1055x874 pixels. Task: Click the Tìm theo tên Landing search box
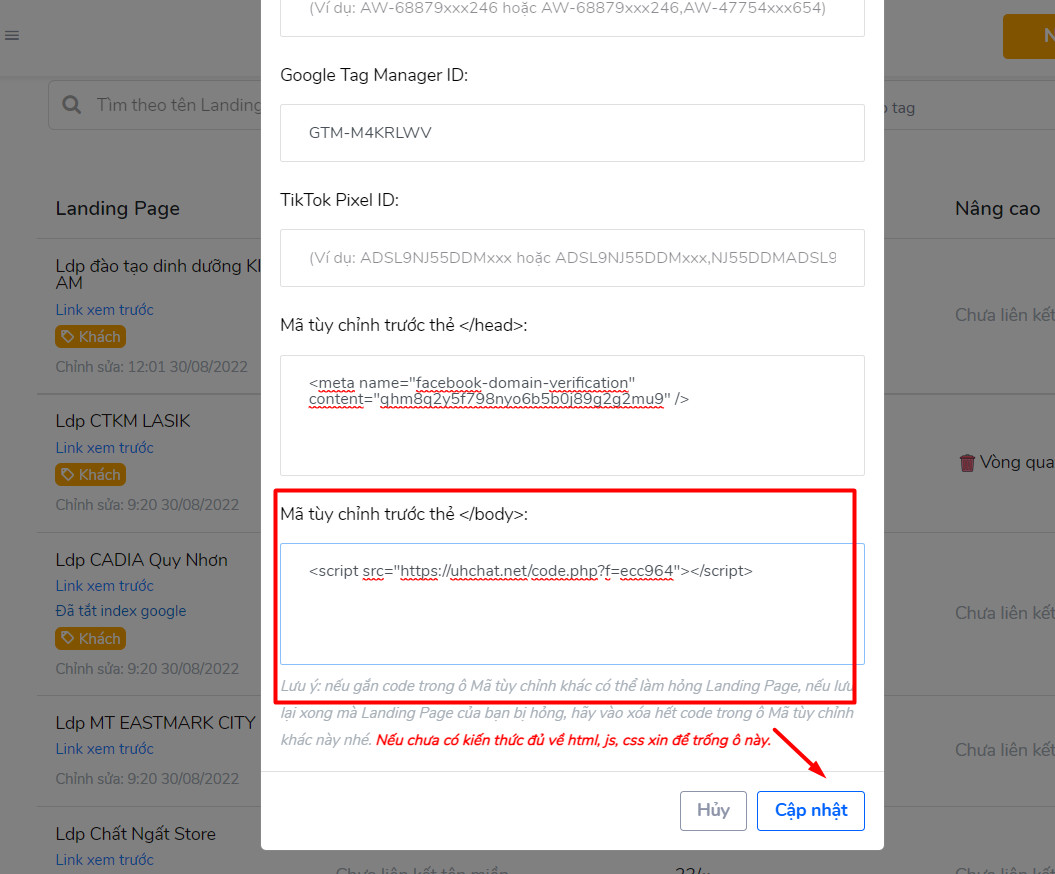tap(155, 104)
